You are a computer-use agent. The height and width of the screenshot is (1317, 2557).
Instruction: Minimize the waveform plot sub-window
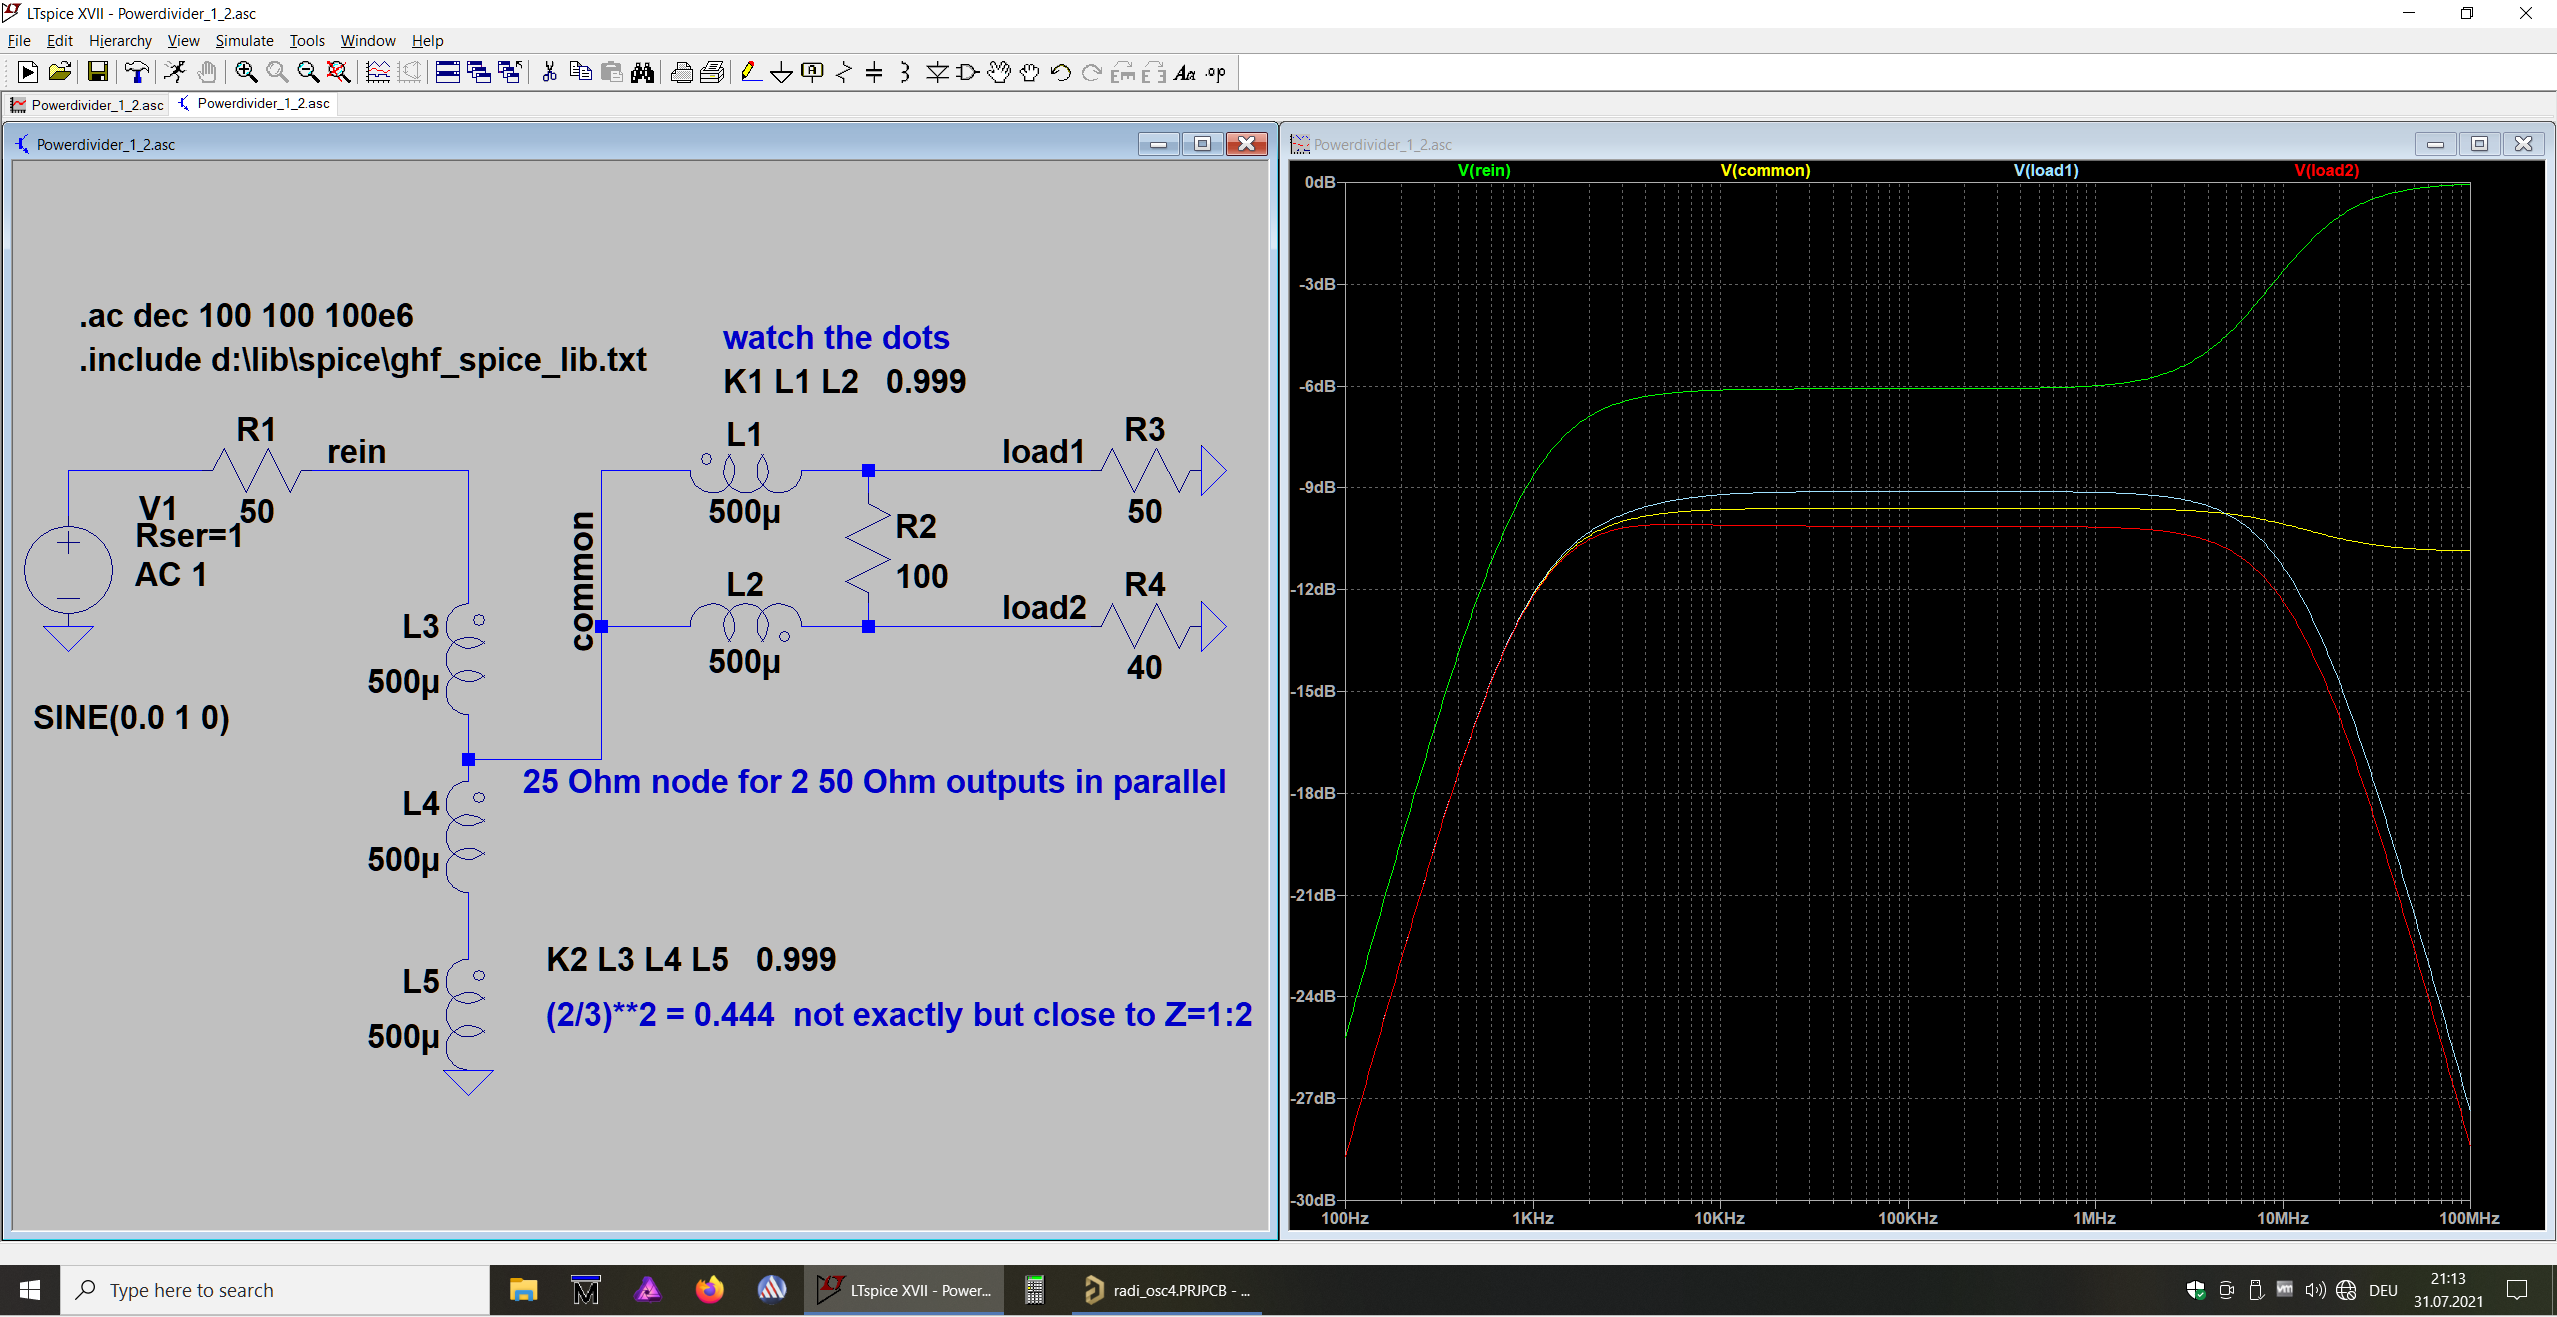click(2435, 144)
